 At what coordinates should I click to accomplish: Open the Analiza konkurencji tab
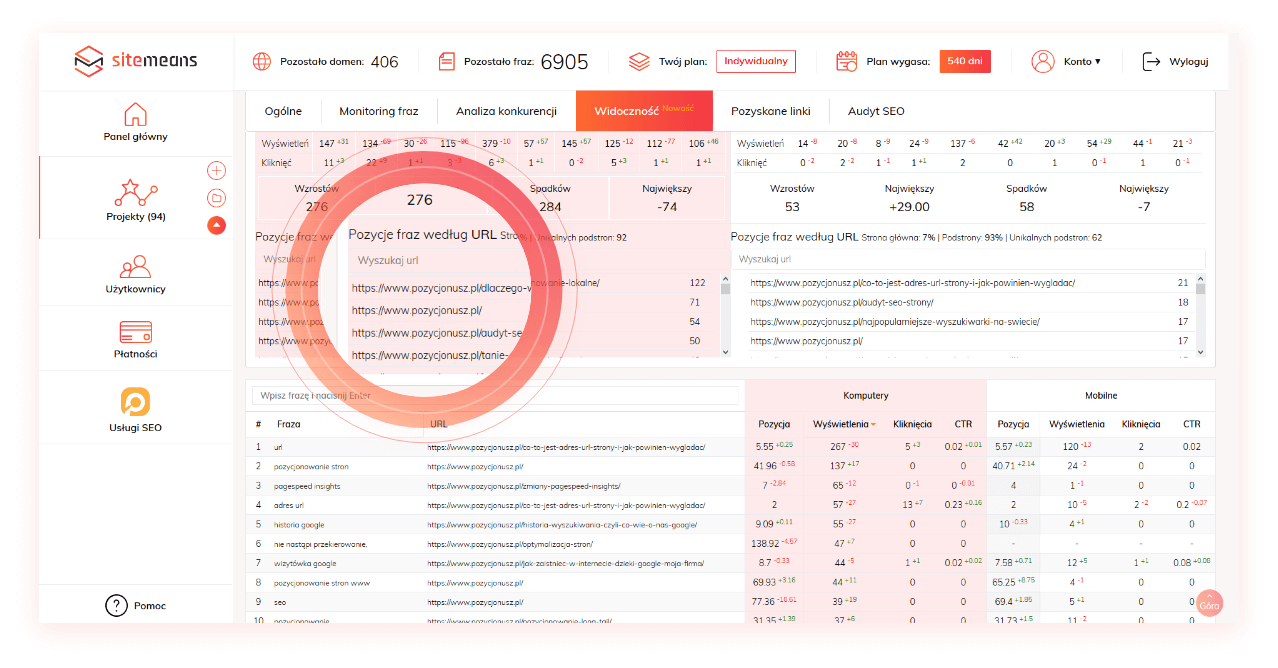(x=506, y=111)
